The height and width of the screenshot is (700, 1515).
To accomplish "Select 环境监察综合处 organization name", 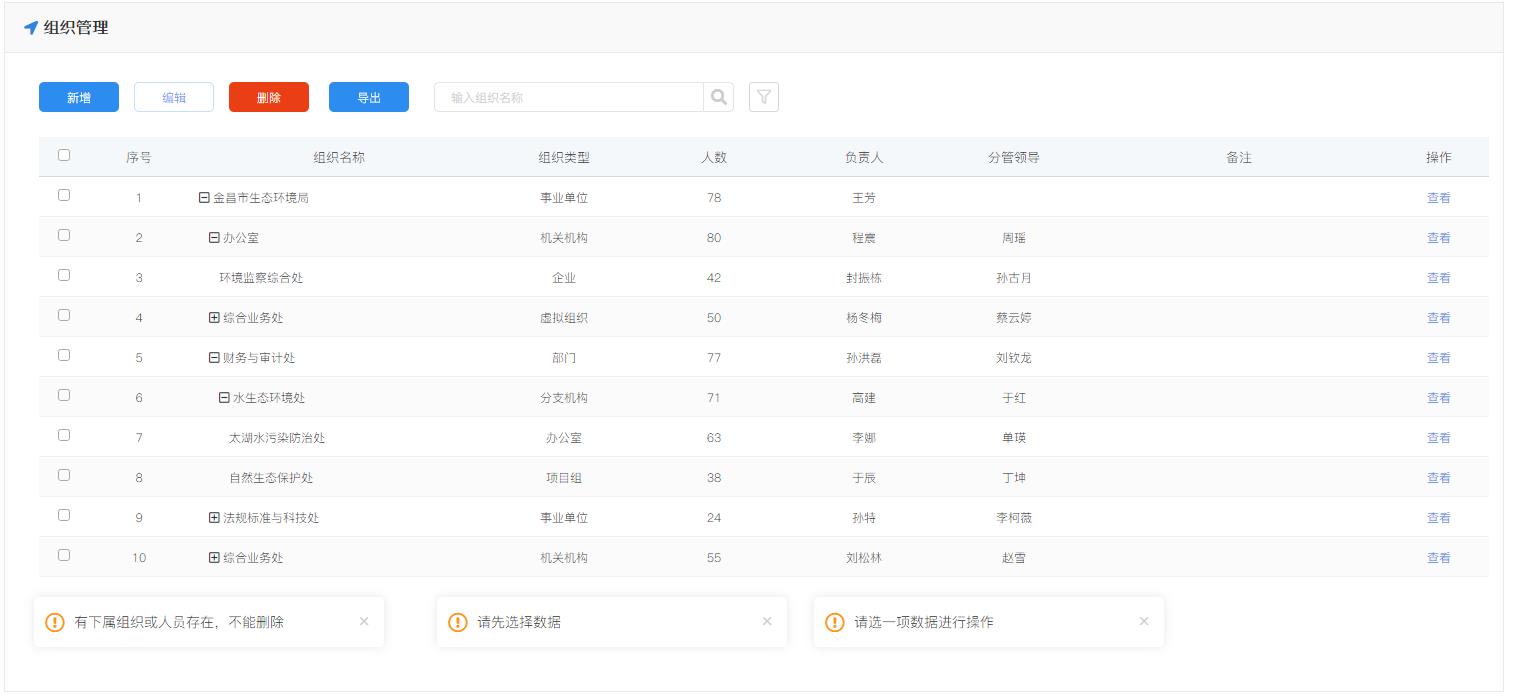I will coord(261,278).
